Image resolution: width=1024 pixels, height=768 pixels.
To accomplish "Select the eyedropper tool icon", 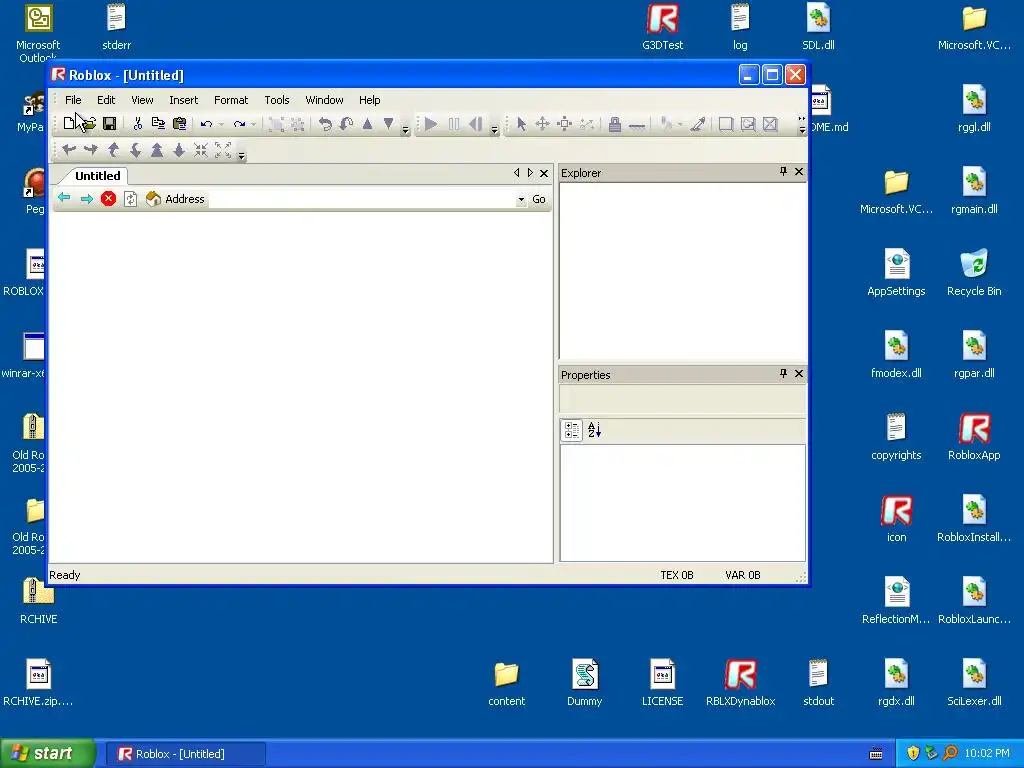I will click(x=697, y=124).
